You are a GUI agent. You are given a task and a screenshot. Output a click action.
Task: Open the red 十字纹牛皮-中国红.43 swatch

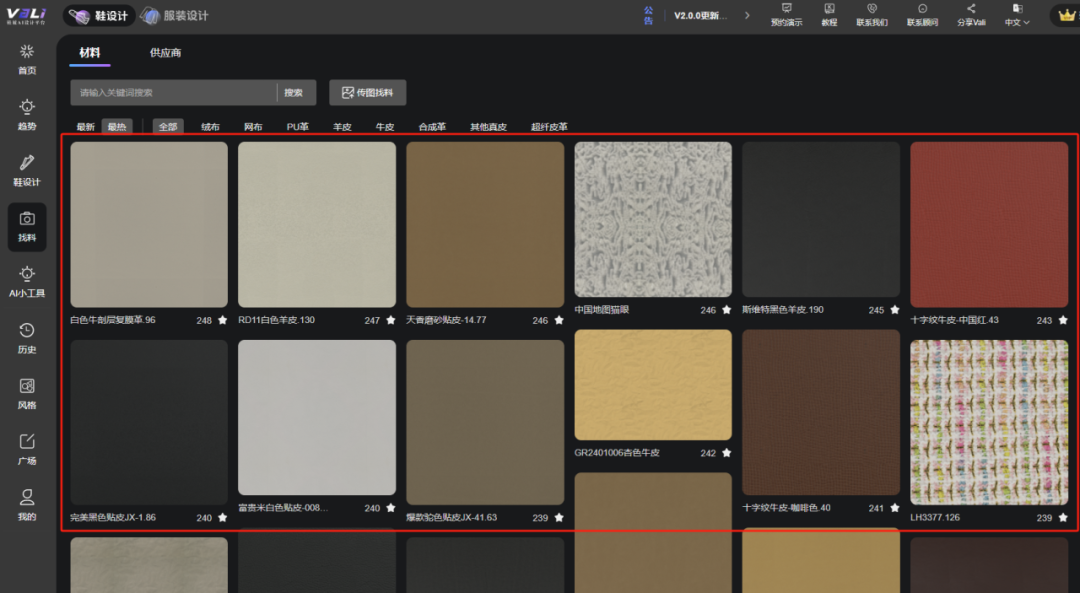point(989,225)
